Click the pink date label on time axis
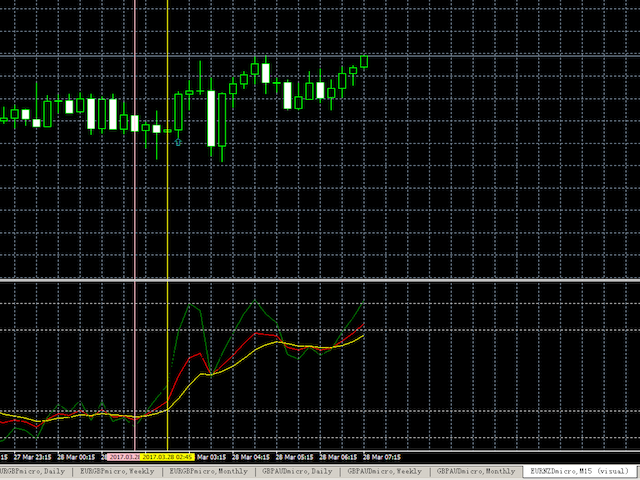This screenshot has width=640, height=480. click(x=123, y=455)
